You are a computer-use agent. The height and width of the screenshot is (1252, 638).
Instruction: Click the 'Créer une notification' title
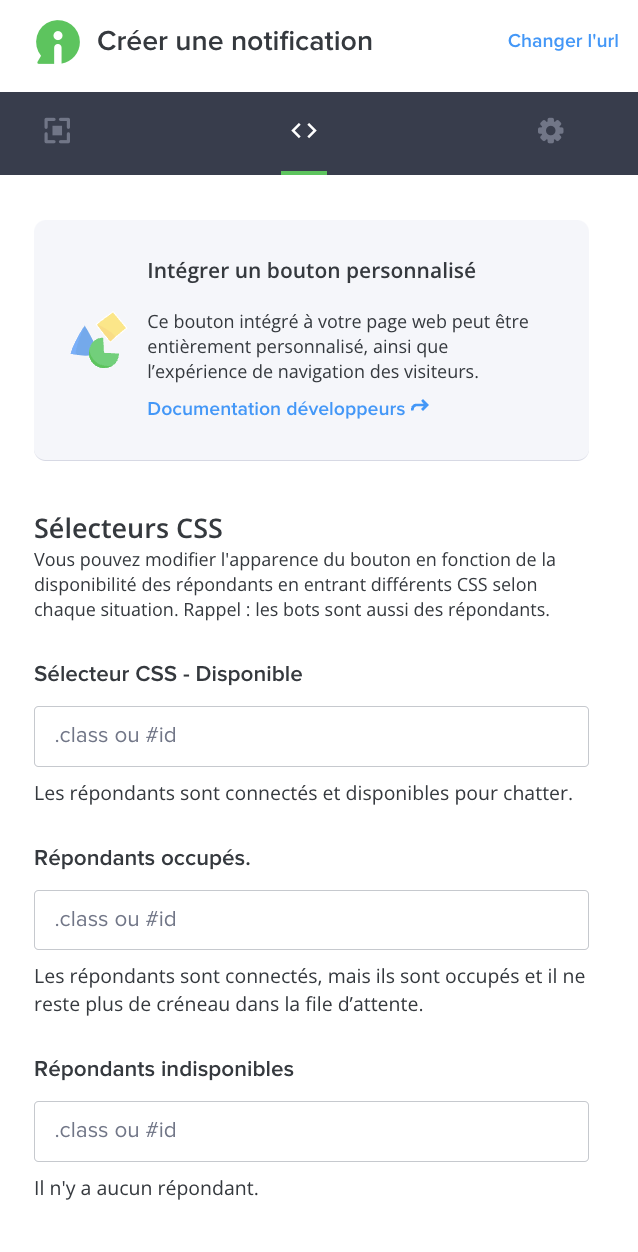point(235,41)
